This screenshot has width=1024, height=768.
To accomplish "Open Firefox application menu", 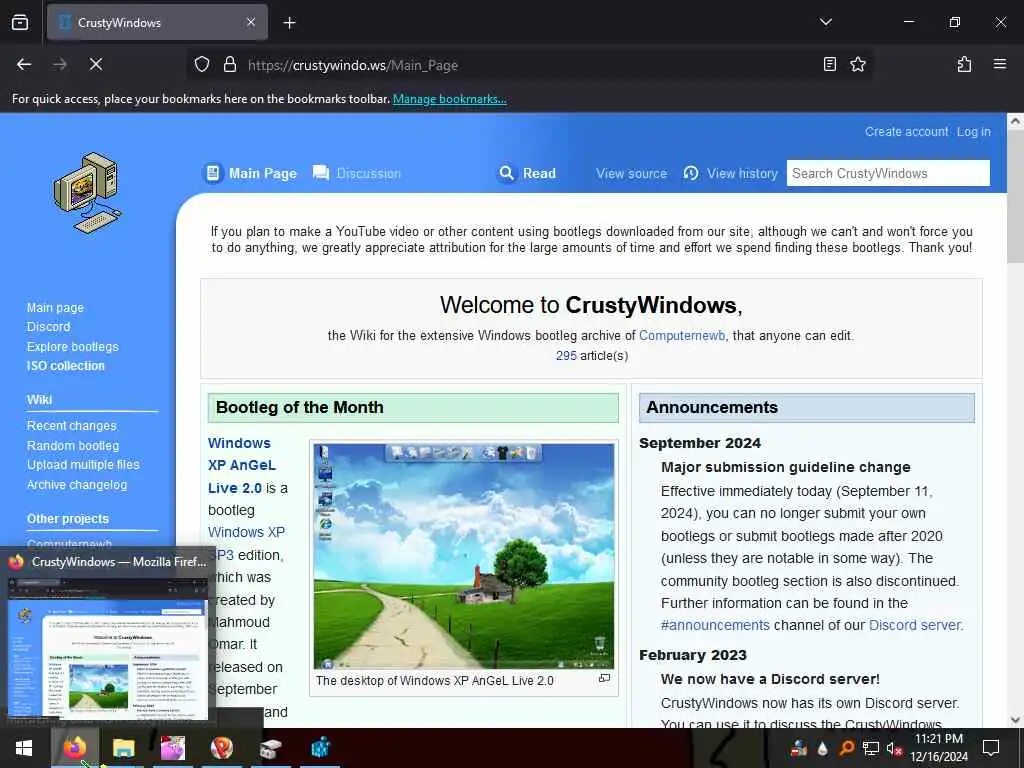I will 999,64.
